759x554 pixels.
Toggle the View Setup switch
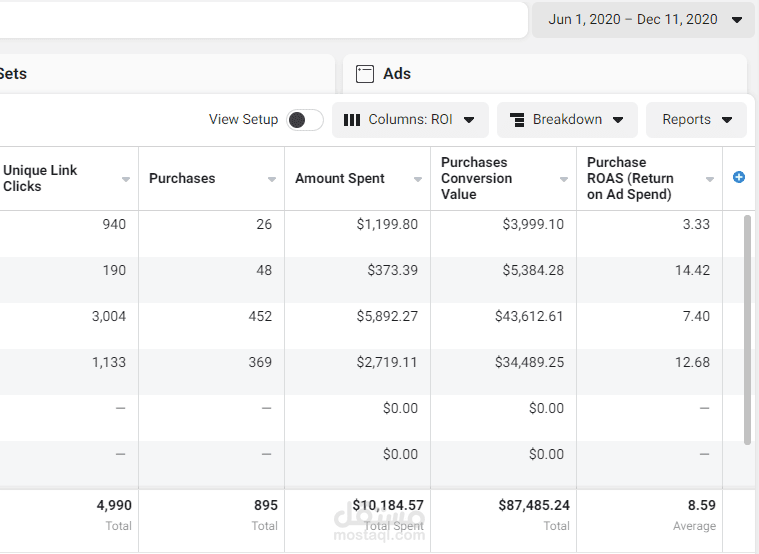tap(304, 120)
